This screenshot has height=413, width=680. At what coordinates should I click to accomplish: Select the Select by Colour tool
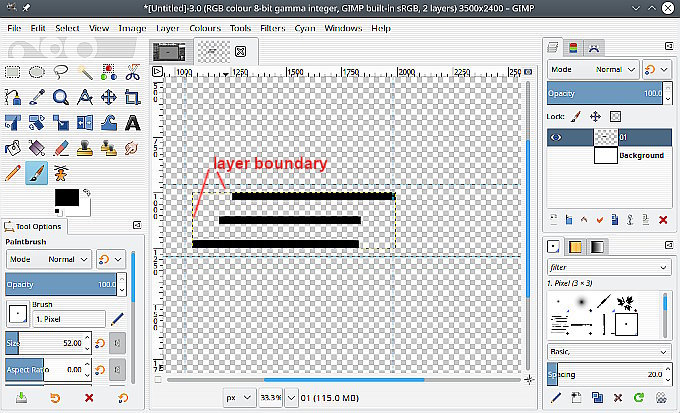(108, 72)
